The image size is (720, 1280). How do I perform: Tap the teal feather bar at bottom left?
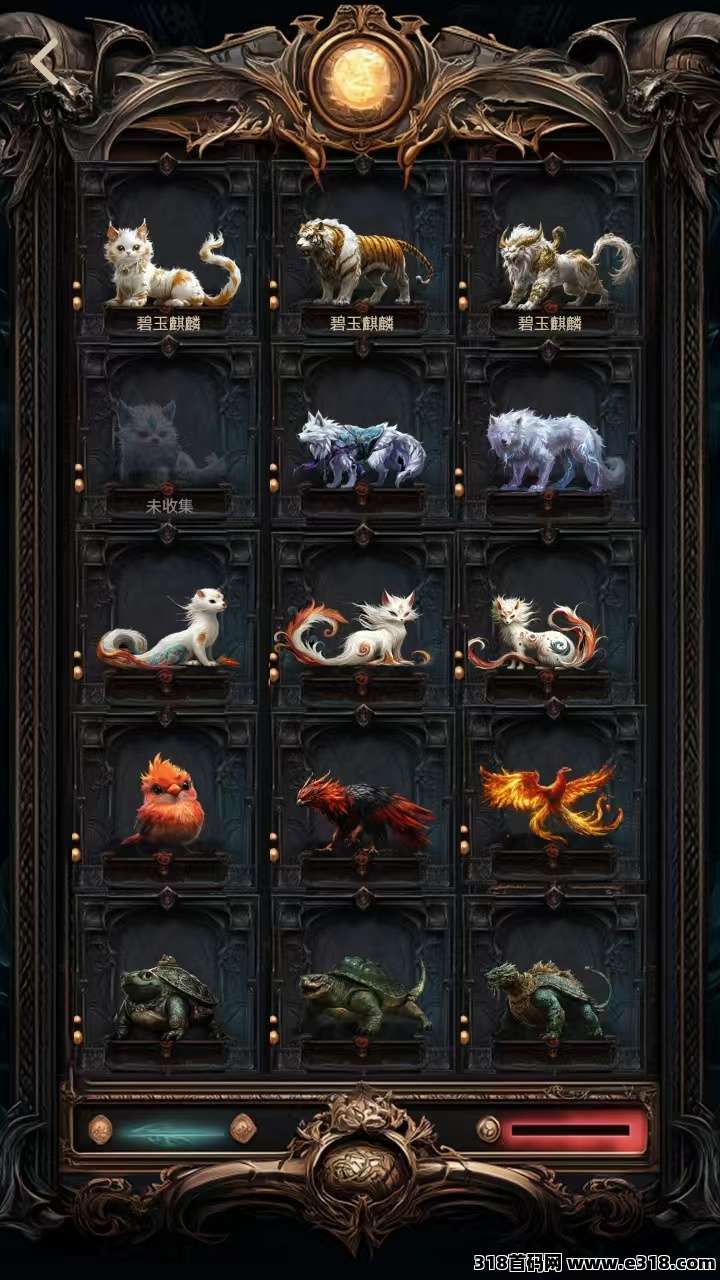tap(172, 1130)
